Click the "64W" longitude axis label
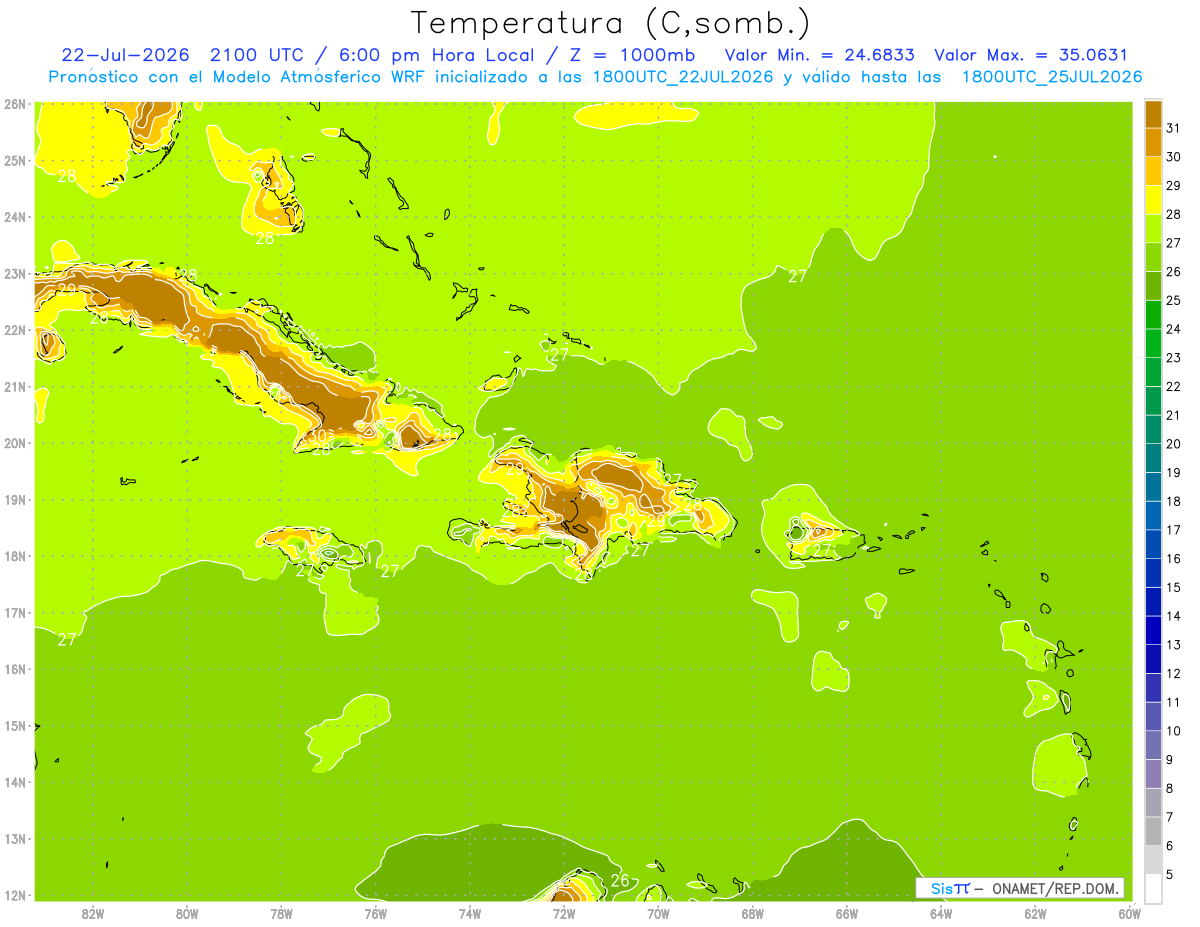The image size is (1200, 927). coord(941,913)
